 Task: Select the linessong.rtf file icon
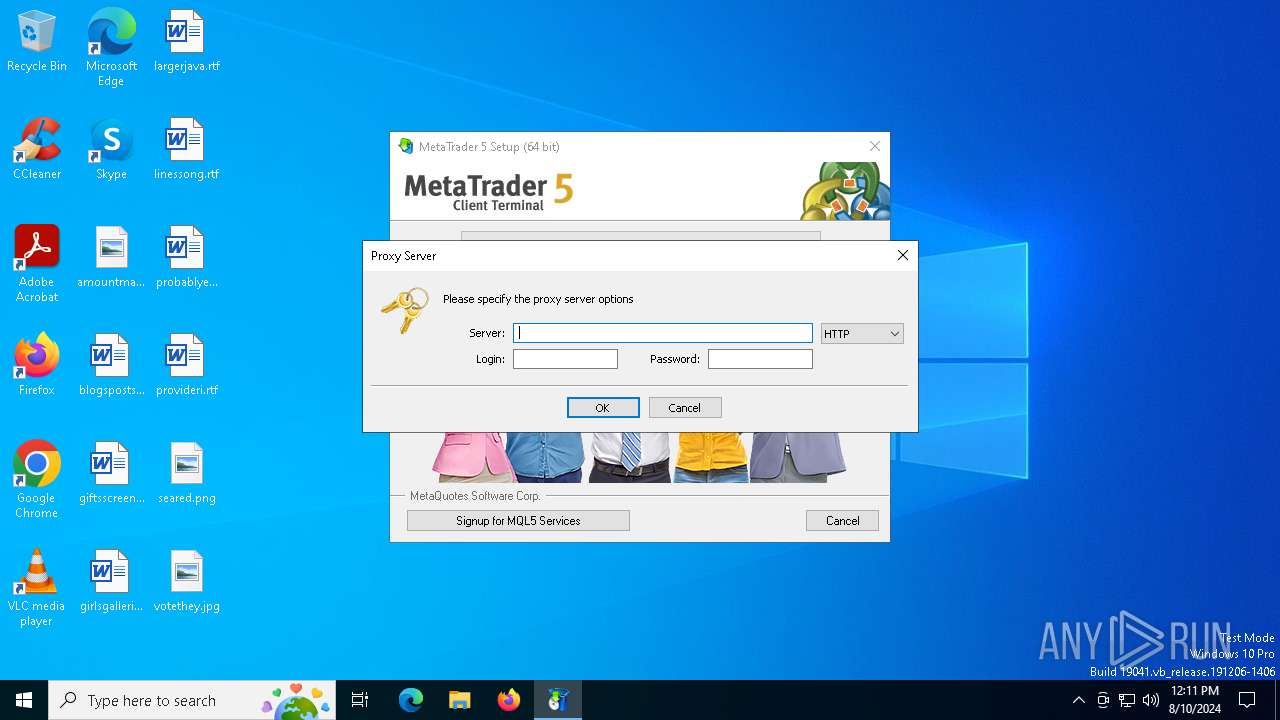coord(186,150)
